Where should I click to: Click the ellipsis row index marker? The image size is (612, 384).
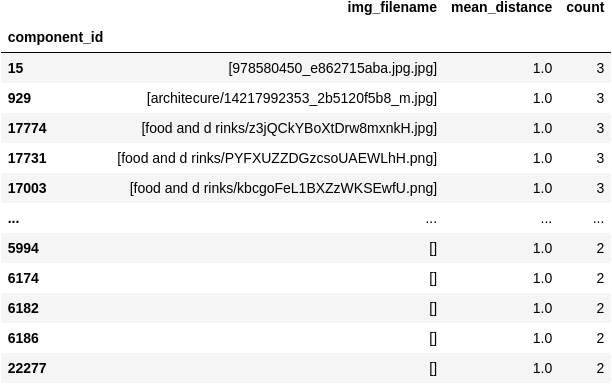pos(13,220)
